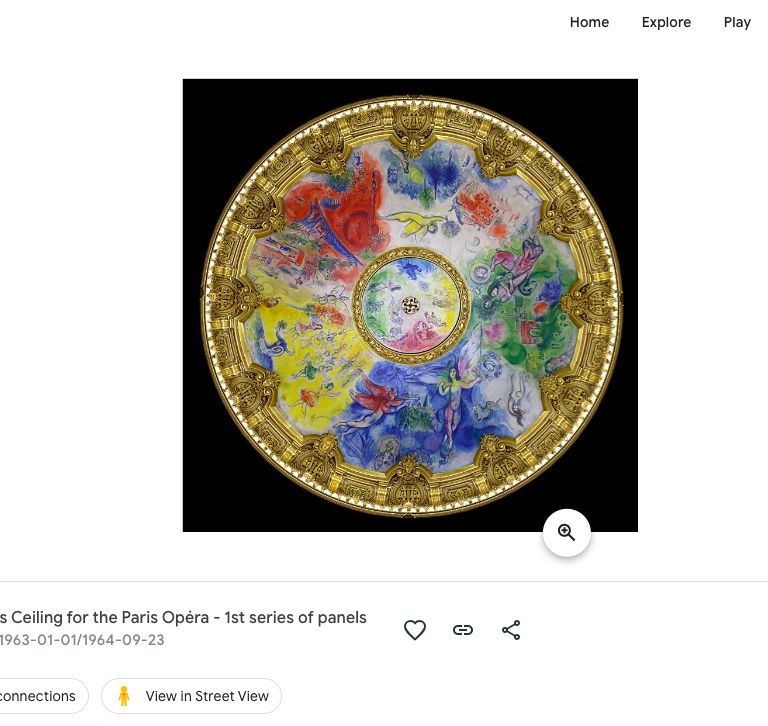Copy the artwork link via chain icon
Image resolution: width=768 pixels, height=726 pixels.
[463, 630]
